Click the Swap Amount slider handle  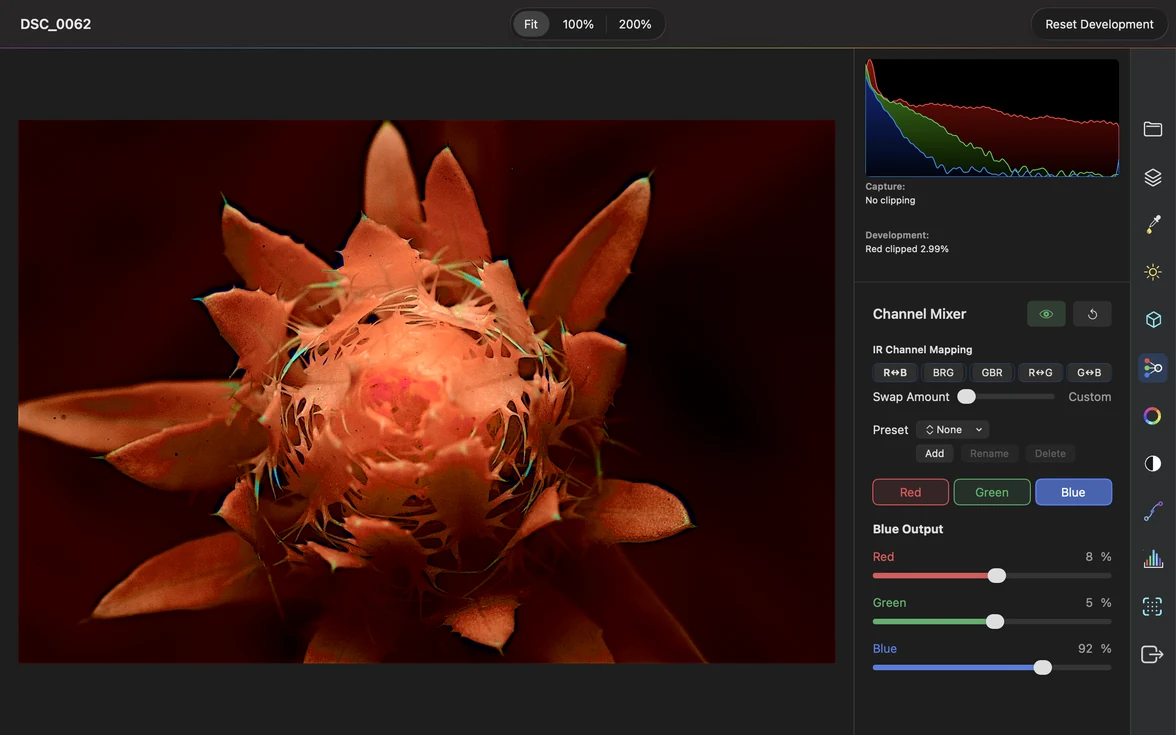coord(967,397)
